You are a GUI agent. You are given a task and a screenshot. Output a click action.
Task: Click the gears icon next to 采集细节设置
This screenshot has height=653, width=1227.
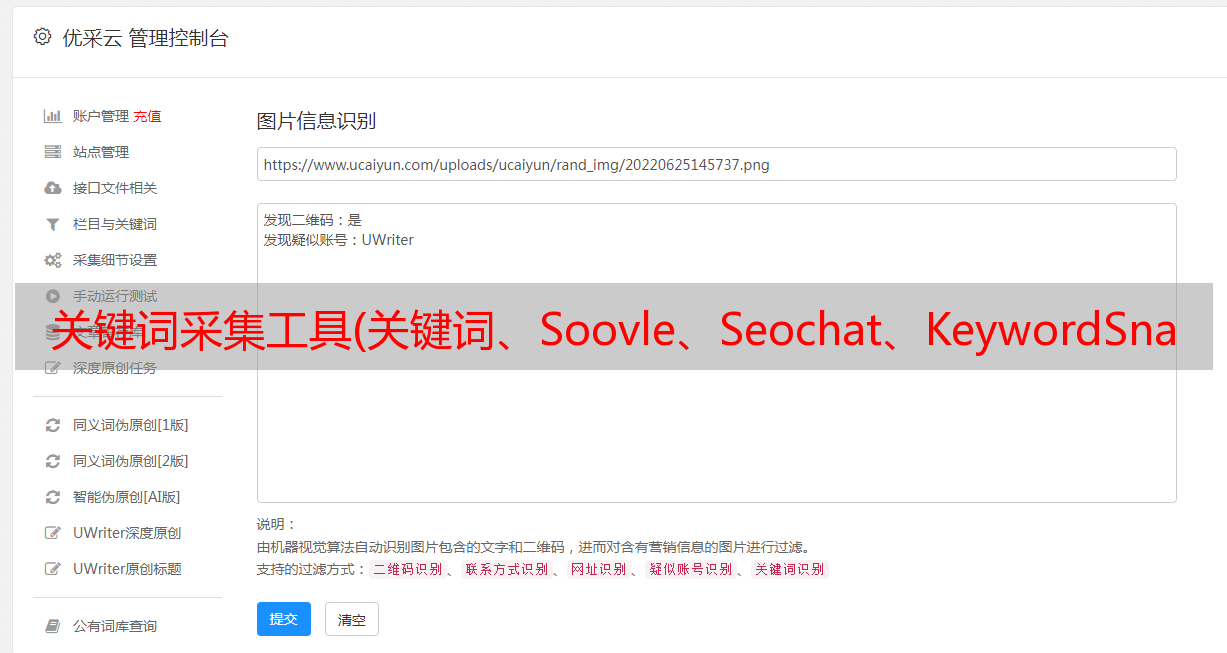coord(53,260)
